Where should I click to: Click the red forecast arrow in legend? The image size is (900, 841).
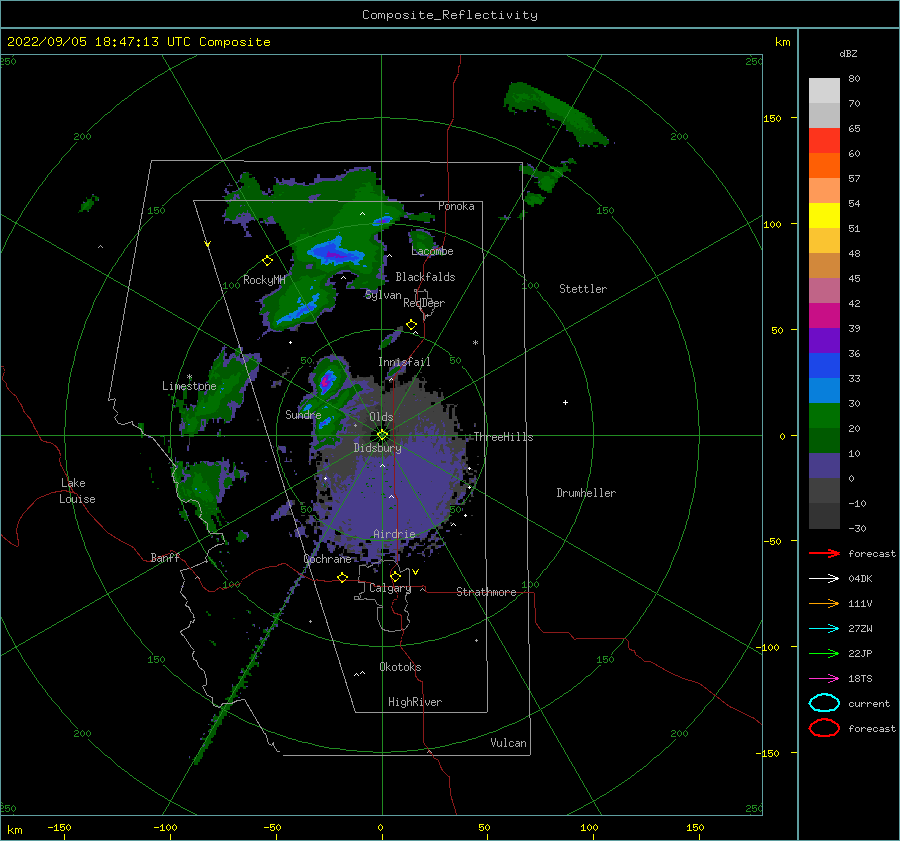(824, 553)
